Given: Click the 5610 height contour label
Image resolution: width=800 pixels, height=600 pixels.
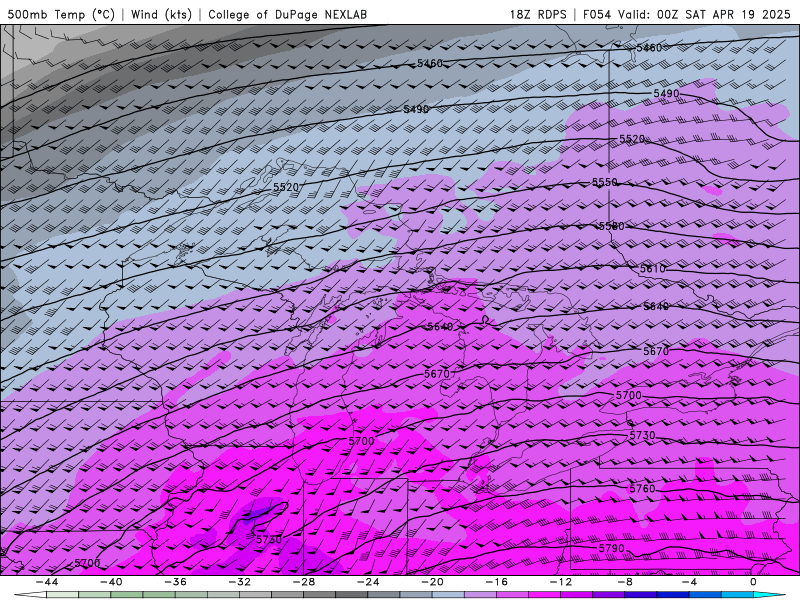Looking at the screenshot, I should point(653,269).
